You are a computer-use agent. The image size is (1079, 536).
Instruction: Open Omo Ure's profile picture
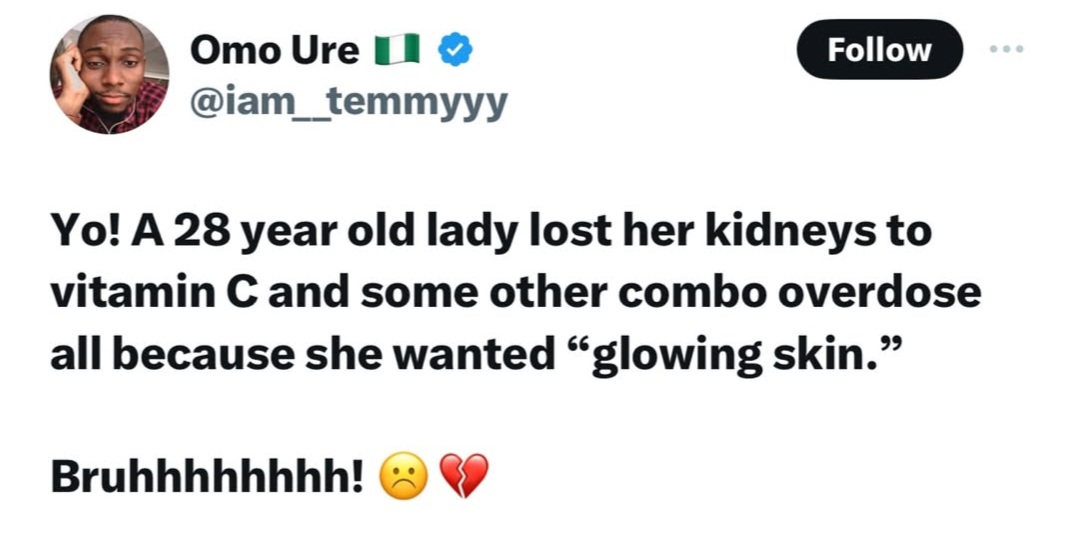click(x=109, y=74)
